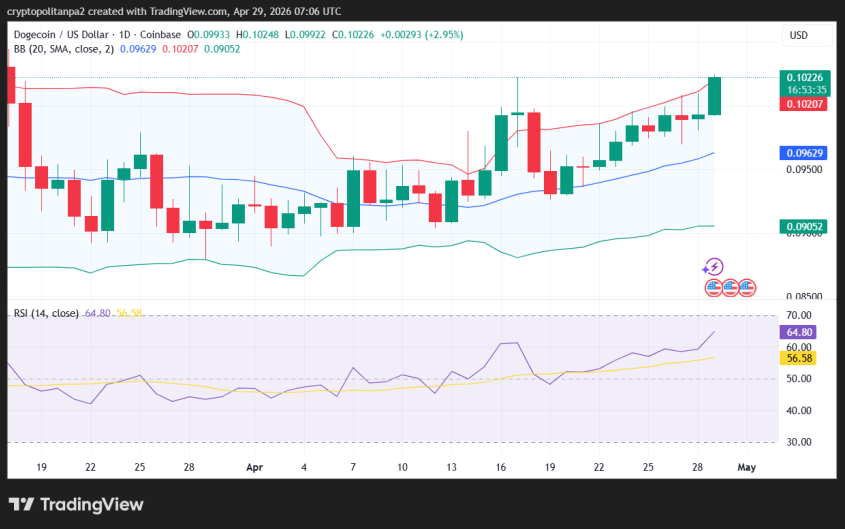
Task: Click the Apr label on time axis
Action: (253, 467)
